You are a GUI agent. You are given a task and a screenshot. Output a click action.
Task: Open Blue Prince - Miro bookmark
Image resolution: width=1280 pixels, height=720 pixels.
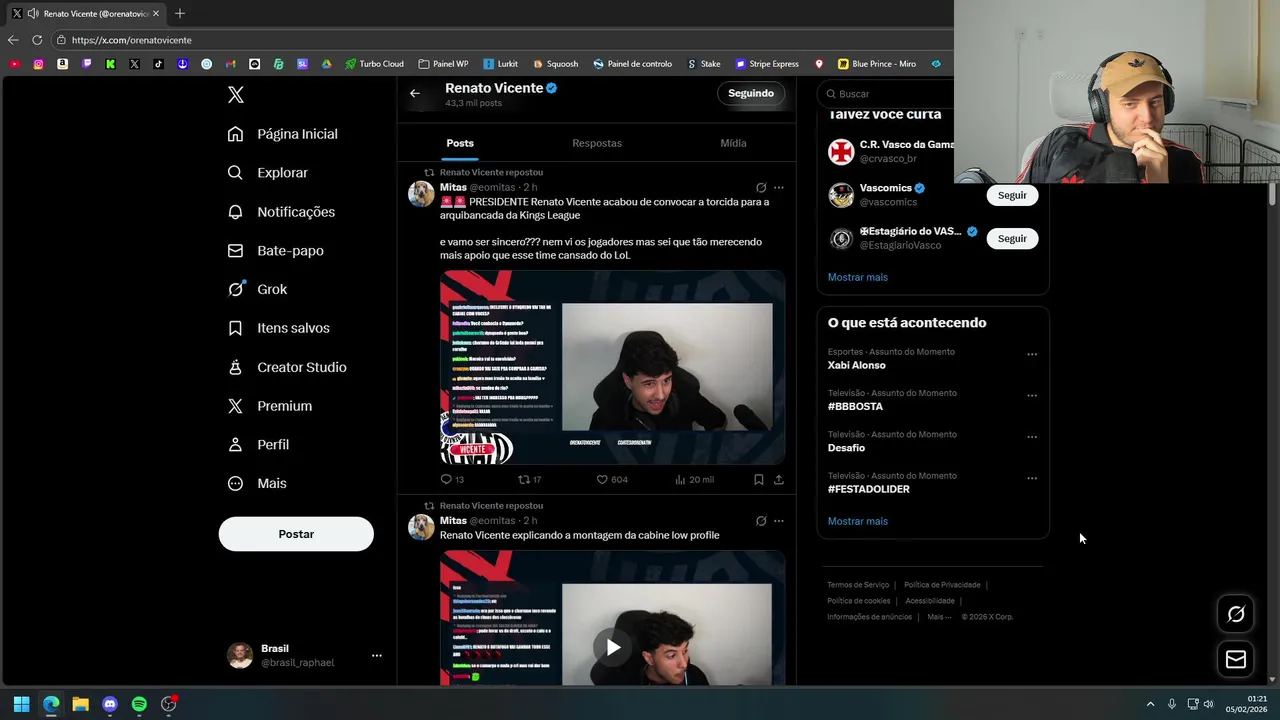coord(877,64)
